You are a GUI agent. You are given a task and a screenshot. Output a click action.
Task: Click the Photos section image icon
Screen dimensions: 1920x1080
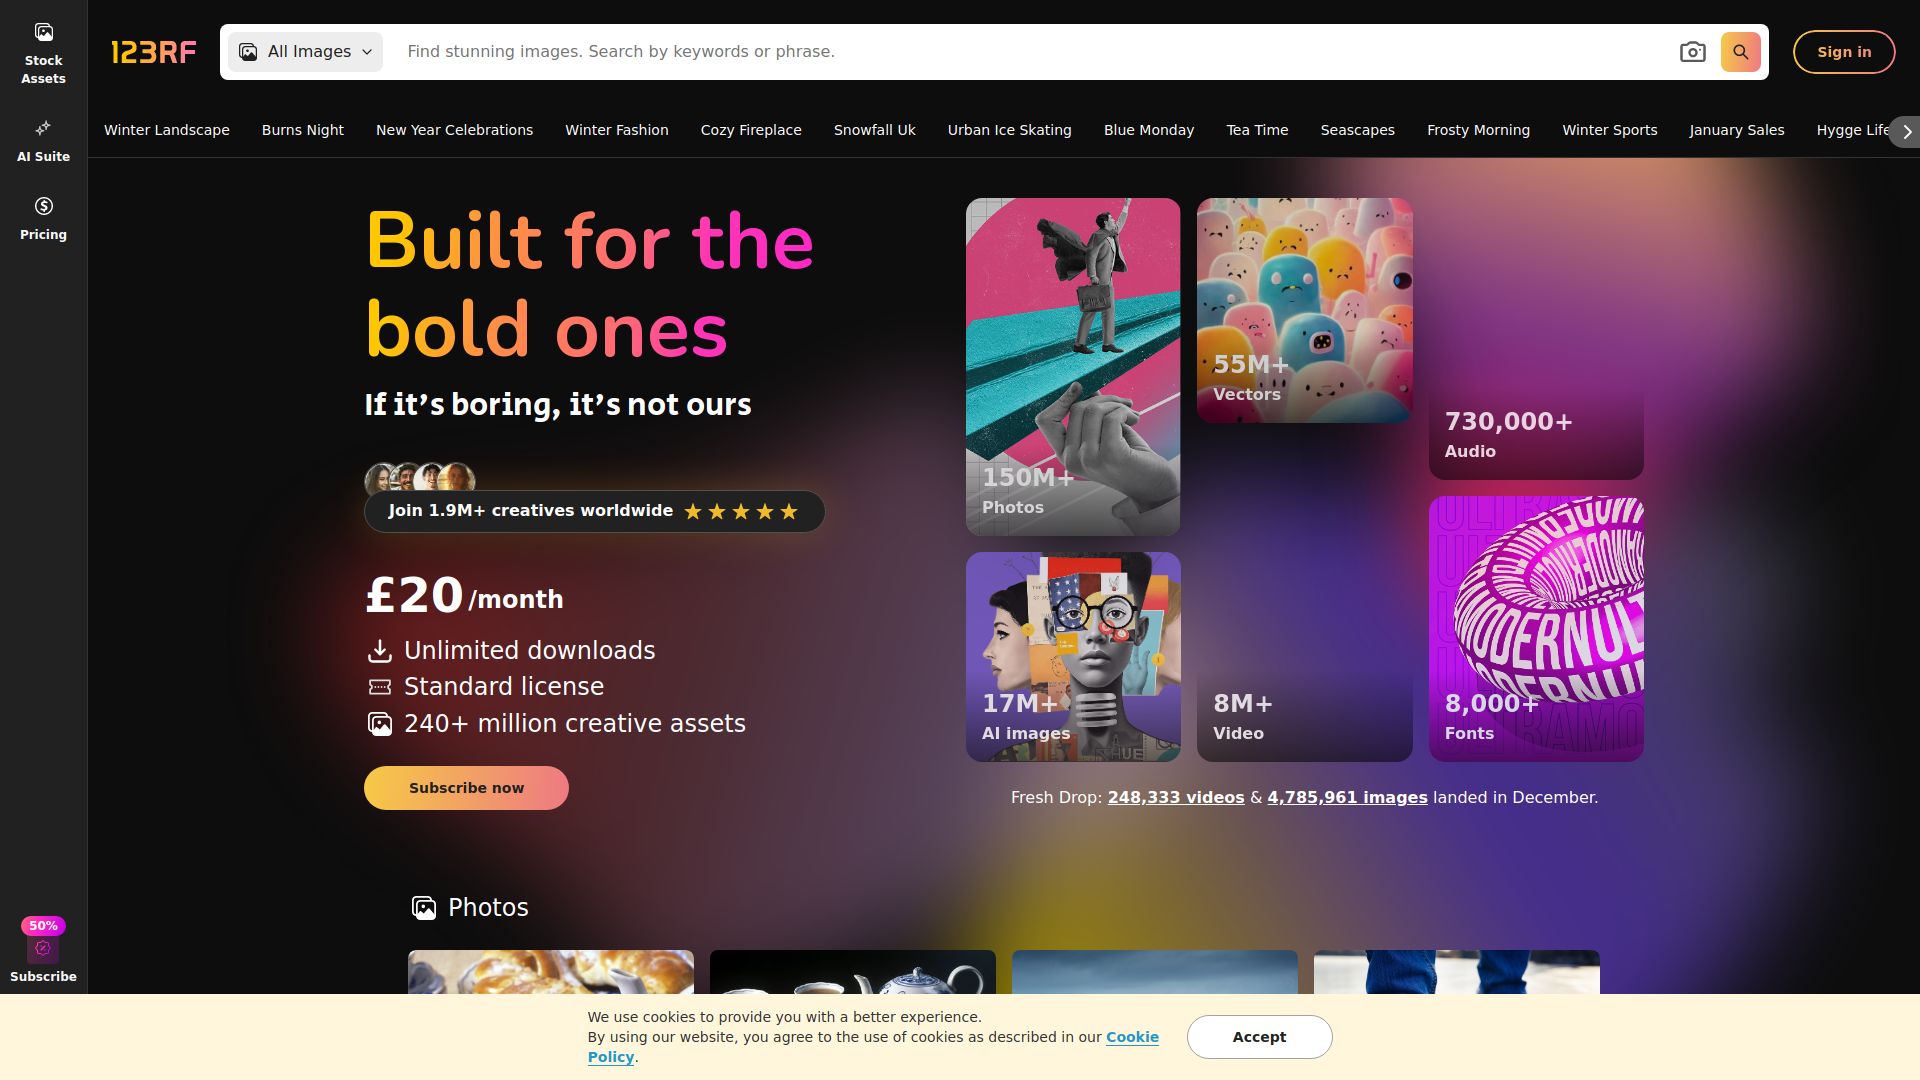(424, 907)
